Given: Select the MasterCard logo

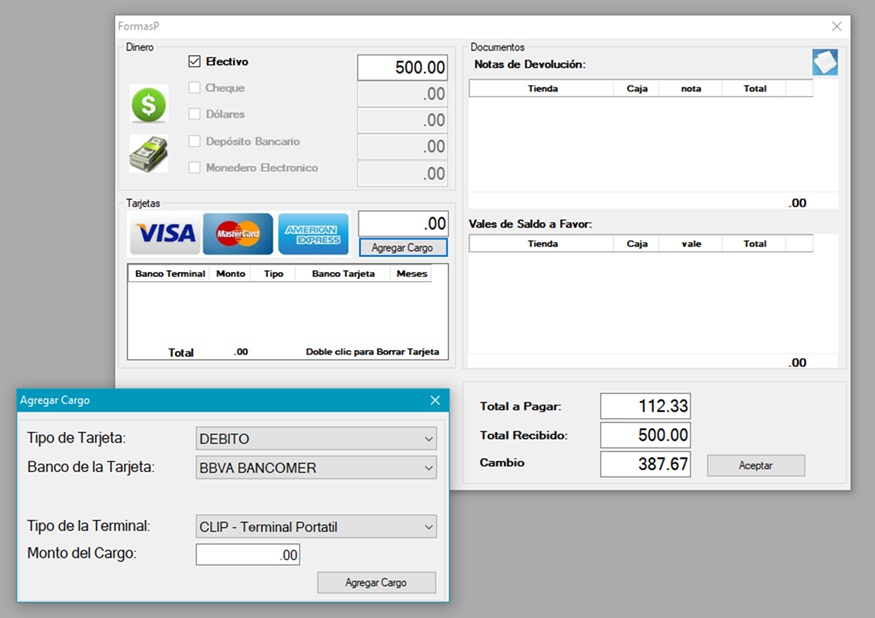Looking at the screenshot, I should [x=238, y=234].
